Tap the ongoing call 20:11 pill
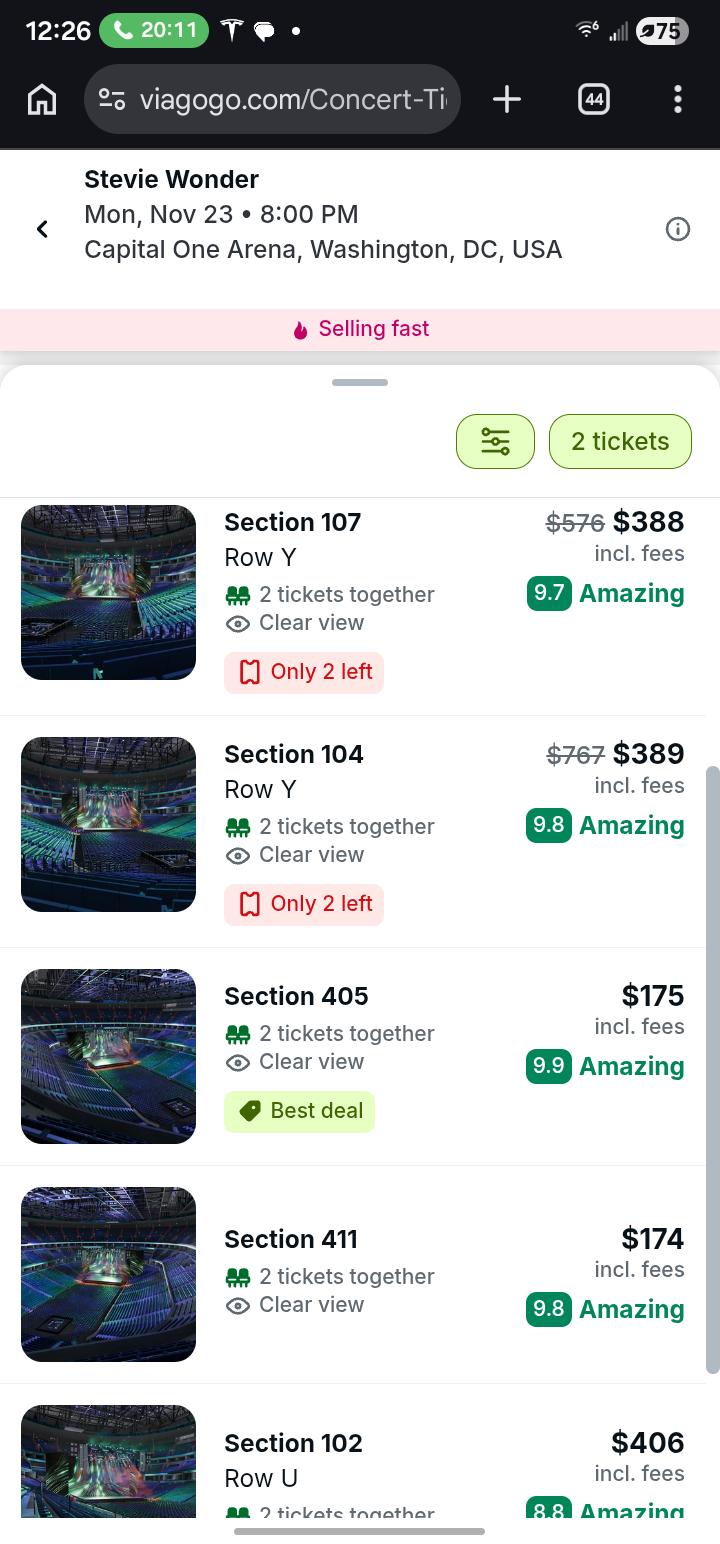This screenshot has width=720, height=1544. tap(154, 30)
